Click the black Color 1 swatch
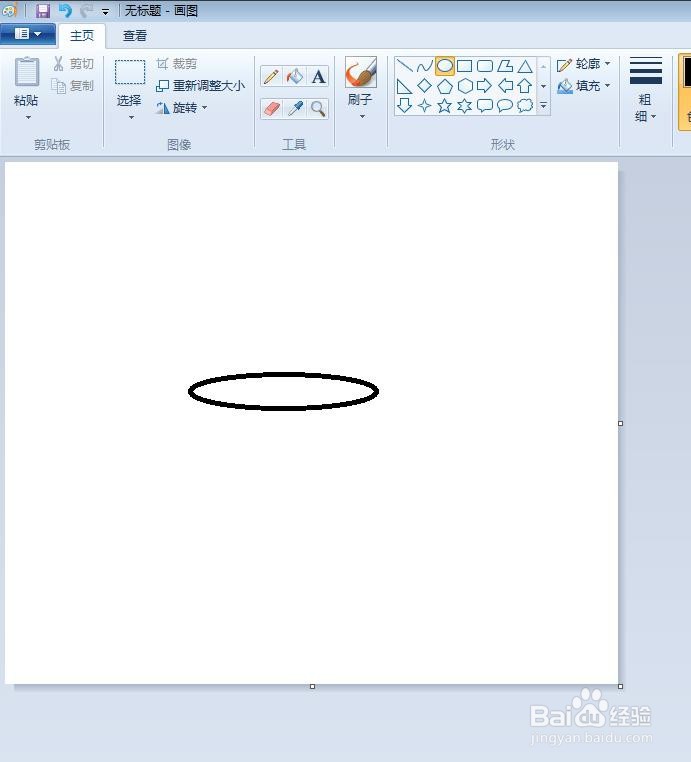The width and height of the screenshot is (691, 762). (687, 72)
